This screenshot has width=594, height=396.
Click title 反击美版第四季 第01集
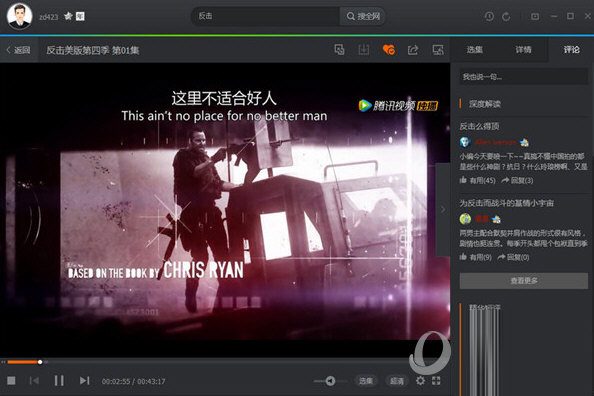point(93,50)
